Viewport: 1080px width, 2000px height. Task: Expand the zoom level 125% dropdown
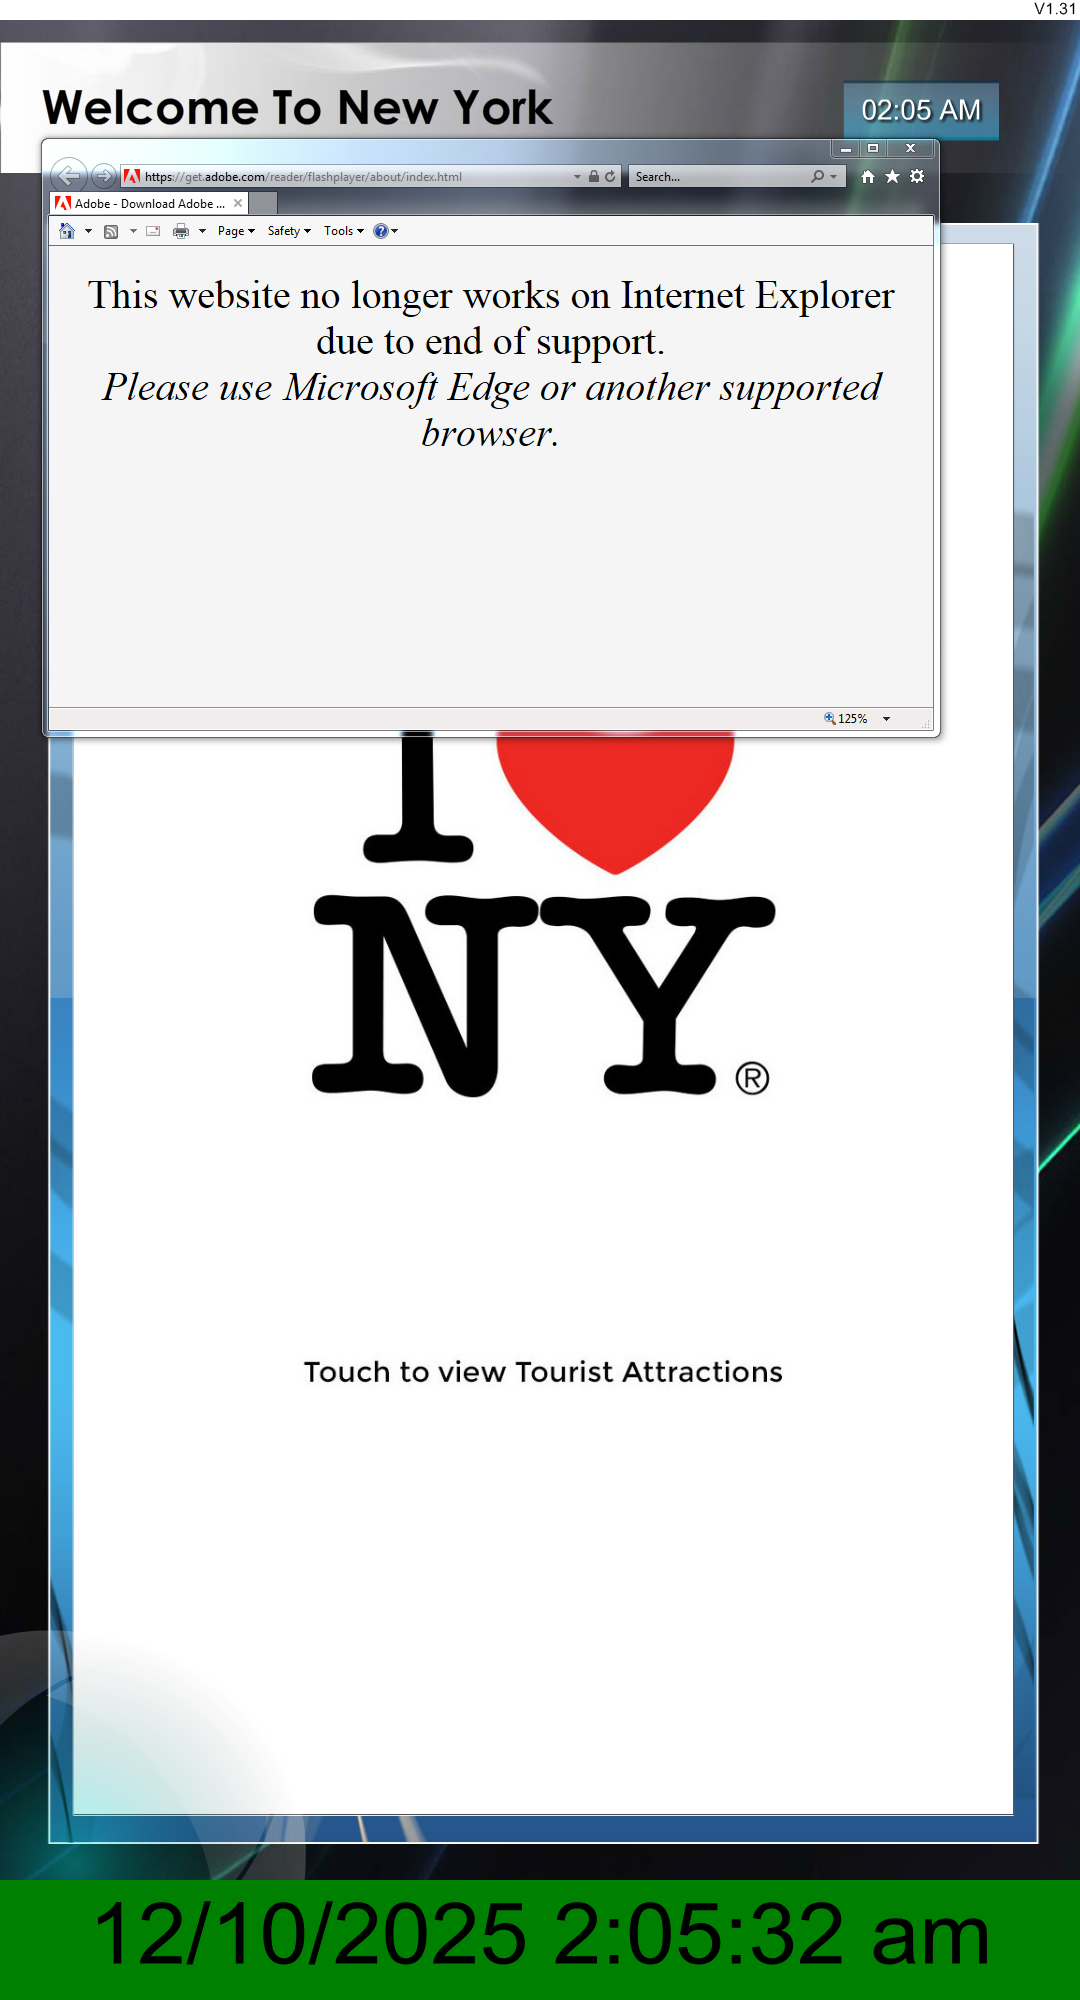tap(886, 719)
